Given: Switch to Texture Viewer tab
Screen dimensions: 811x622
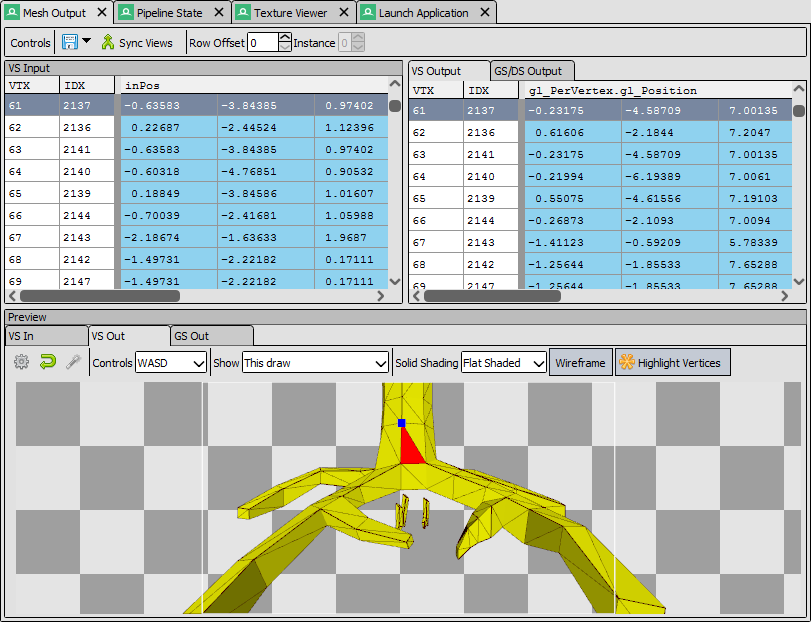Looking at the screenshot, I should click(290, 13).
